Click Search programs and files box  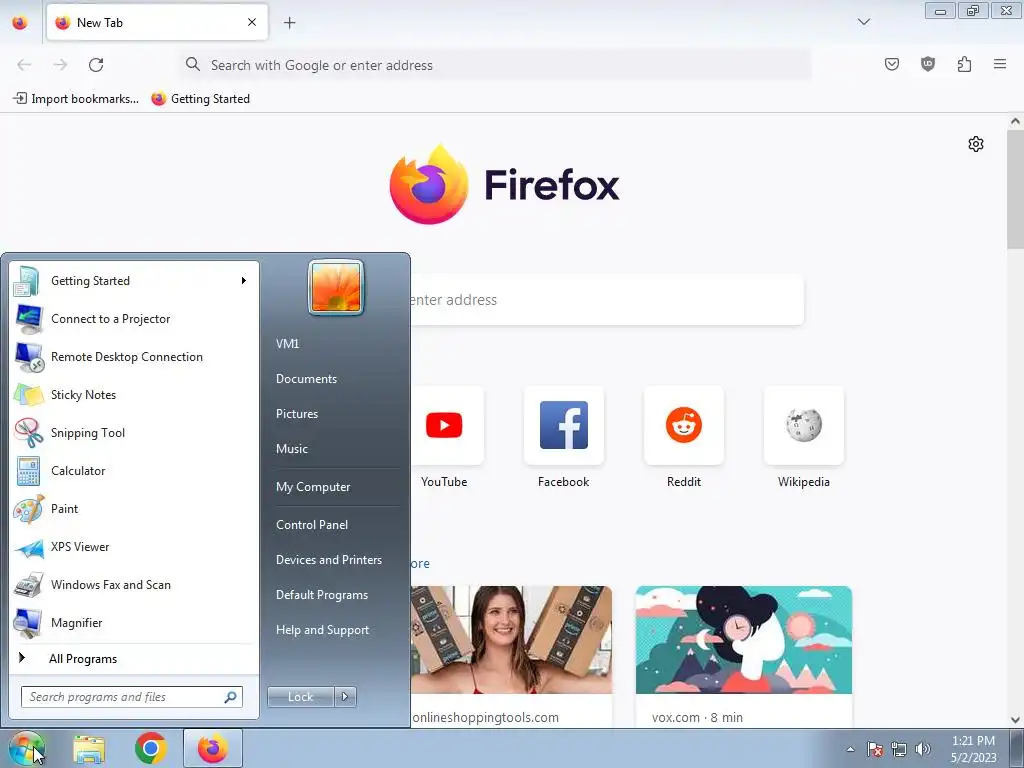pyautogui.click(x=131, y=697)
